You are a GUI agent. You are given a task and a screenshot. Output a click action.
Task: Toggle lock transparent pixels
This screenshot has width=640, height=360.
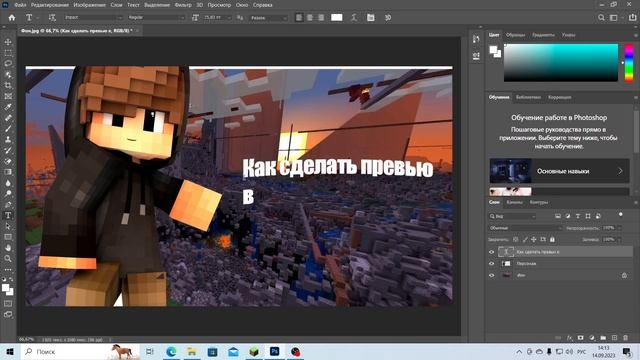pos(516,240)
